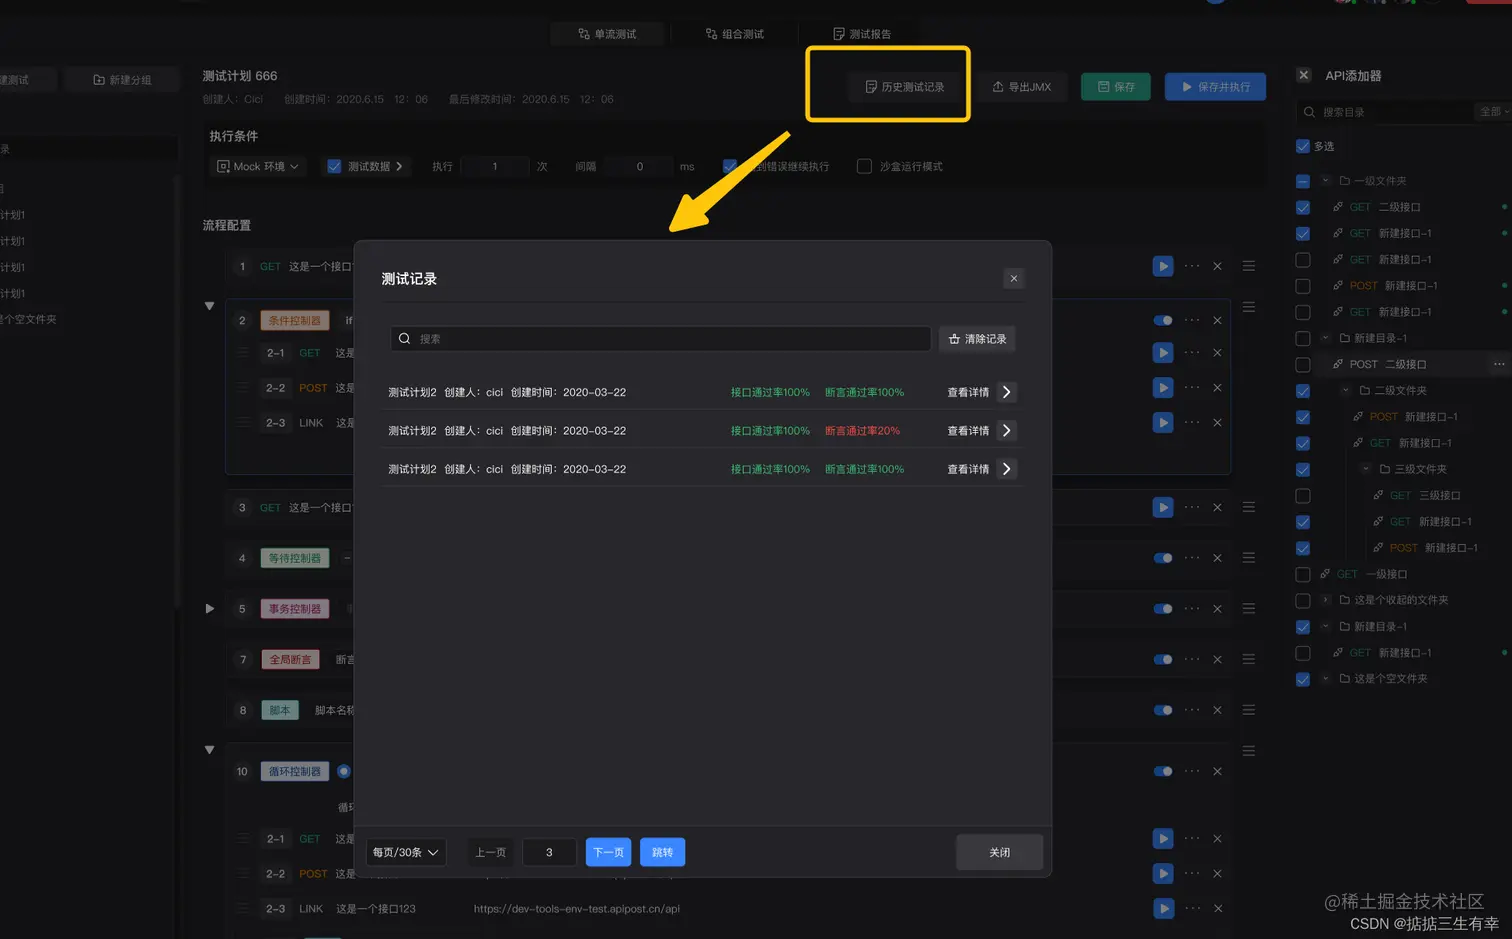The height and width of the screenshot is (939, 1512).
Task: Grab the reorder handle on 全局断言 row
Action: pos(1249,659)
